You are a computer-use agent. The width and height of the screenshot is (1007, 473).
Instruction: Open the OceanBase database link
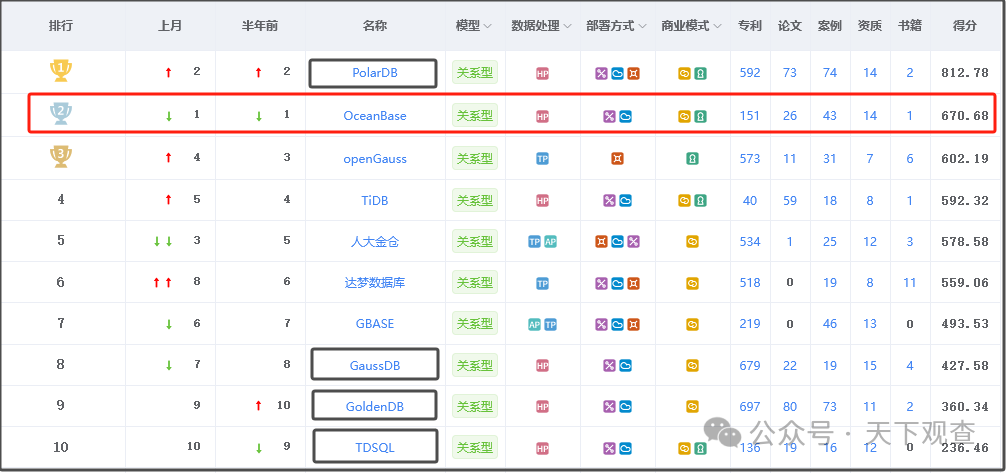375,116
